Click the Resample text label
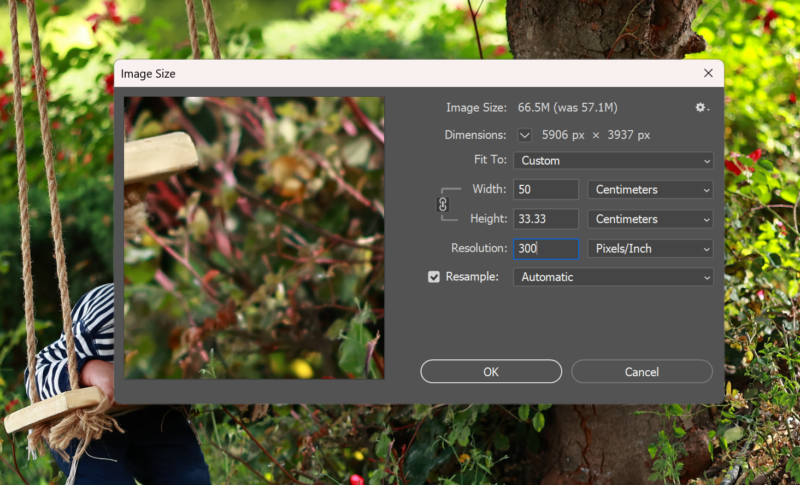The height and width of the screenshot is (485, 800). tap(471, 277)
